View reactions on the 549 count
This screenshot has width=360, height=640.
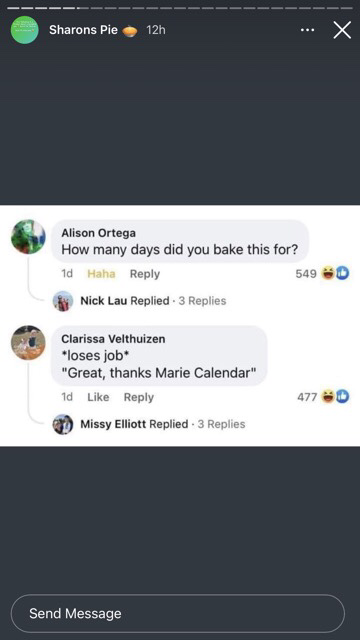[x=322, y=273]
